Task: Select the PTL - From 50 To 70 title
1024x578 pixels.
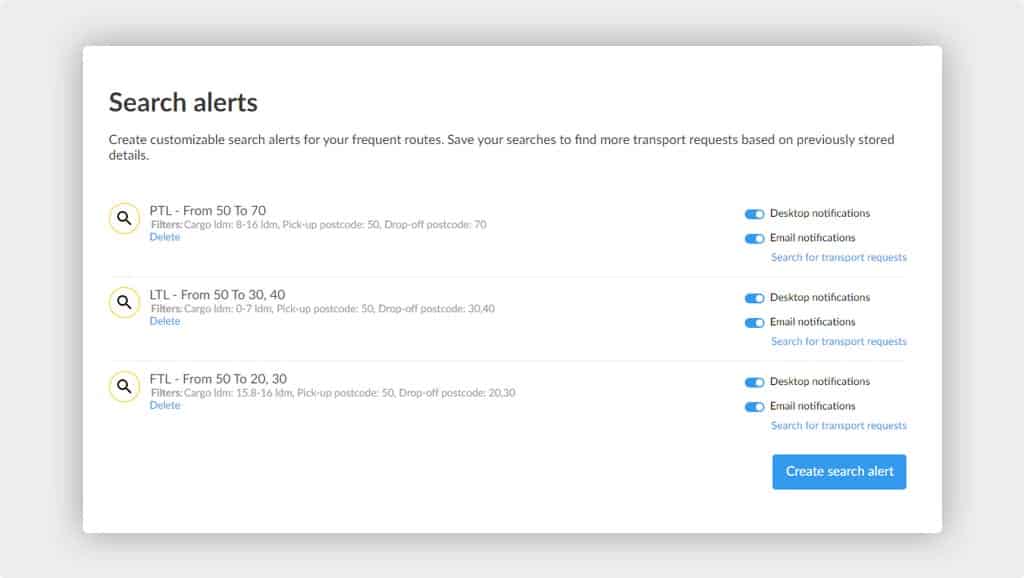Action: 208,210
